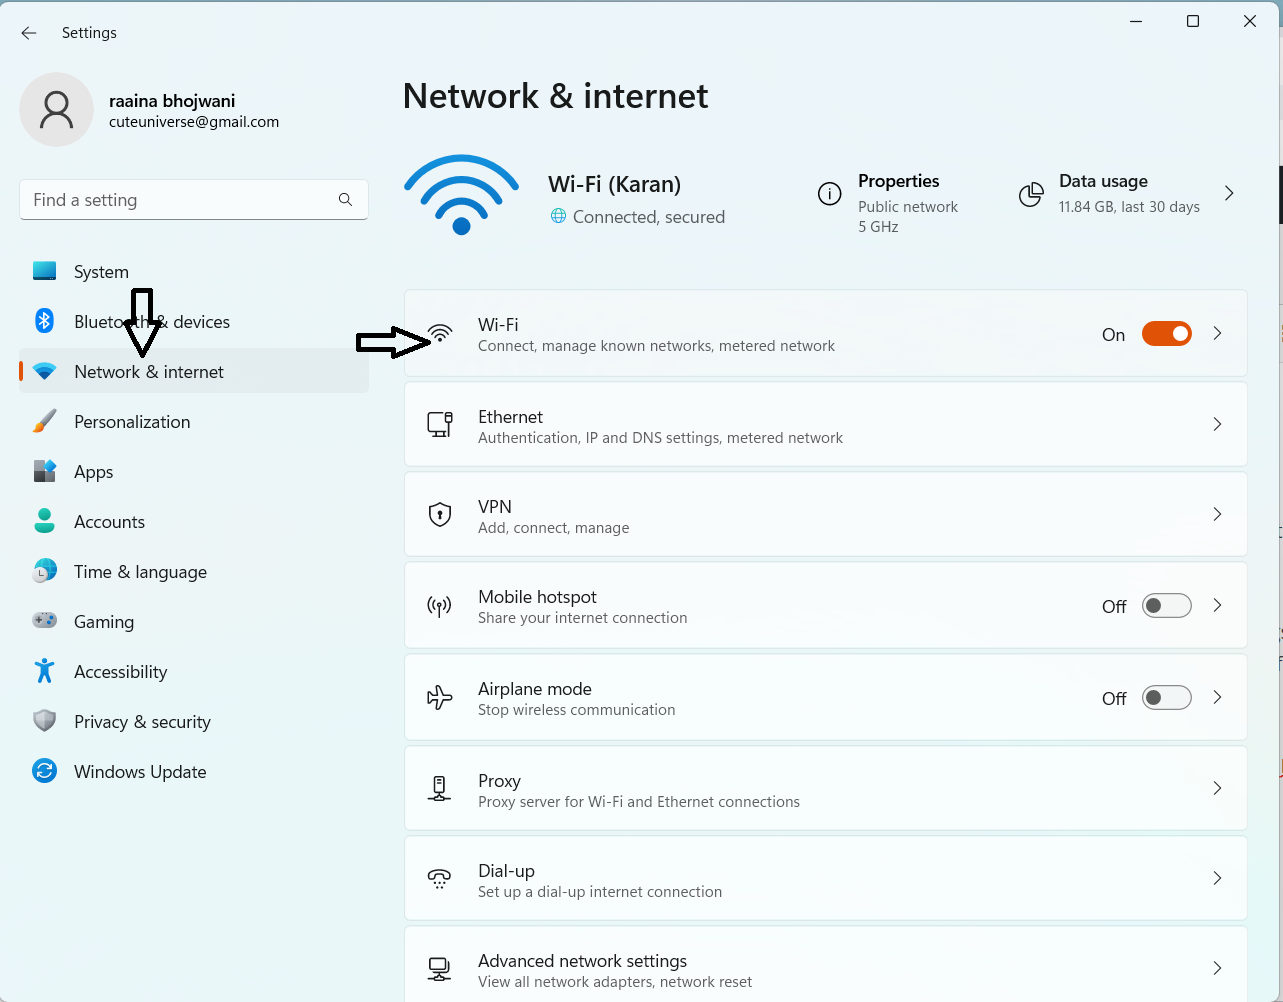Expand the Wi-Fi row chevron
Screen dimensions: 1283x1002
1217,334
